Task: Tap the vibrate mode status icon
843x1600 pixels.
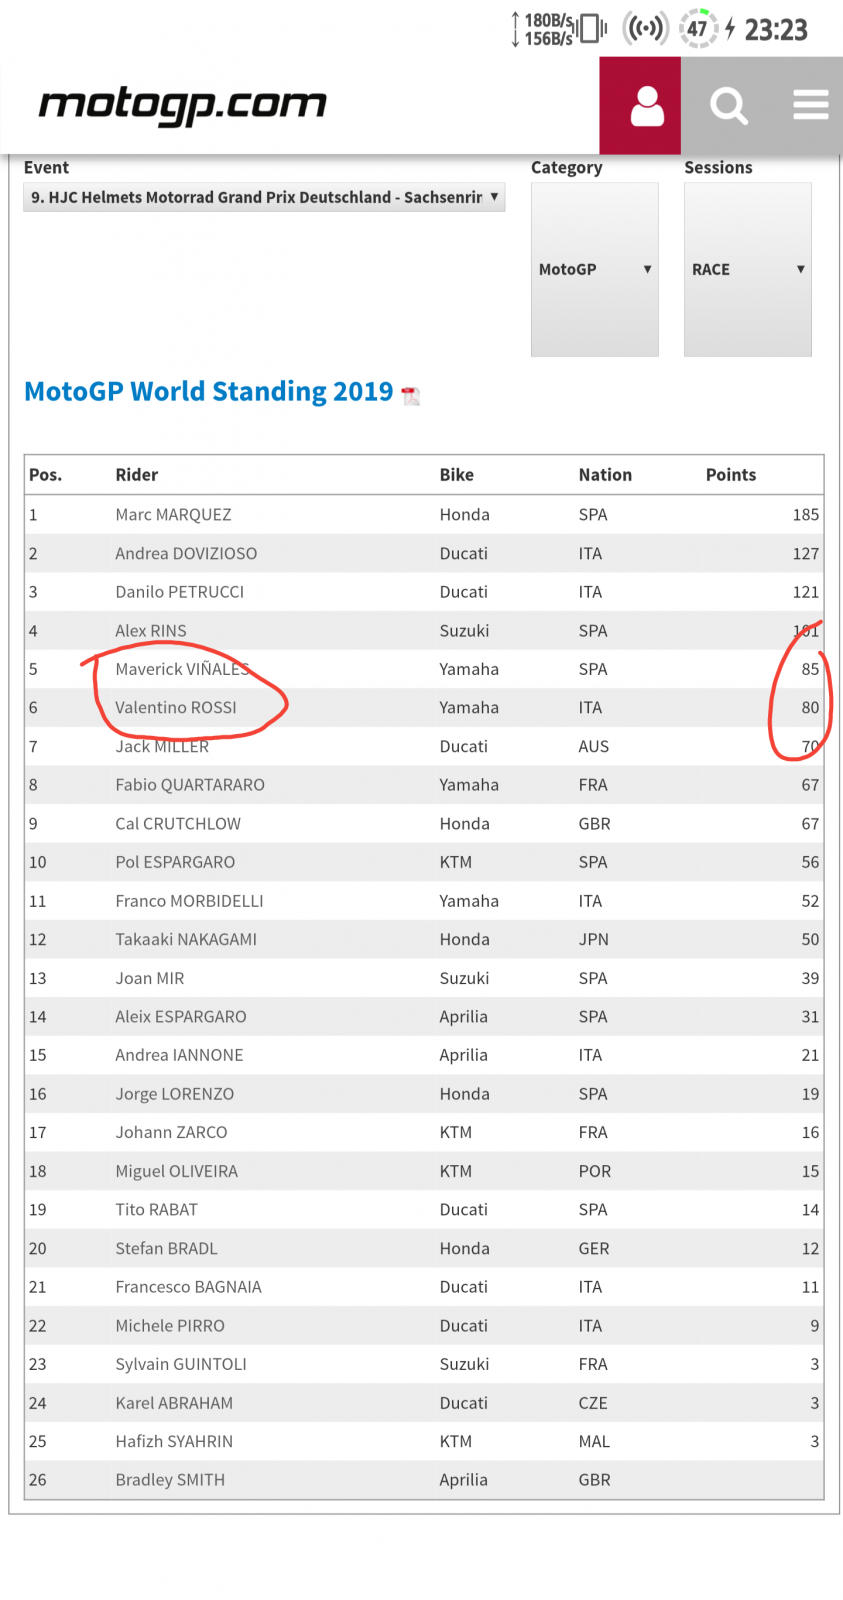Action: [x=593, y=28]
